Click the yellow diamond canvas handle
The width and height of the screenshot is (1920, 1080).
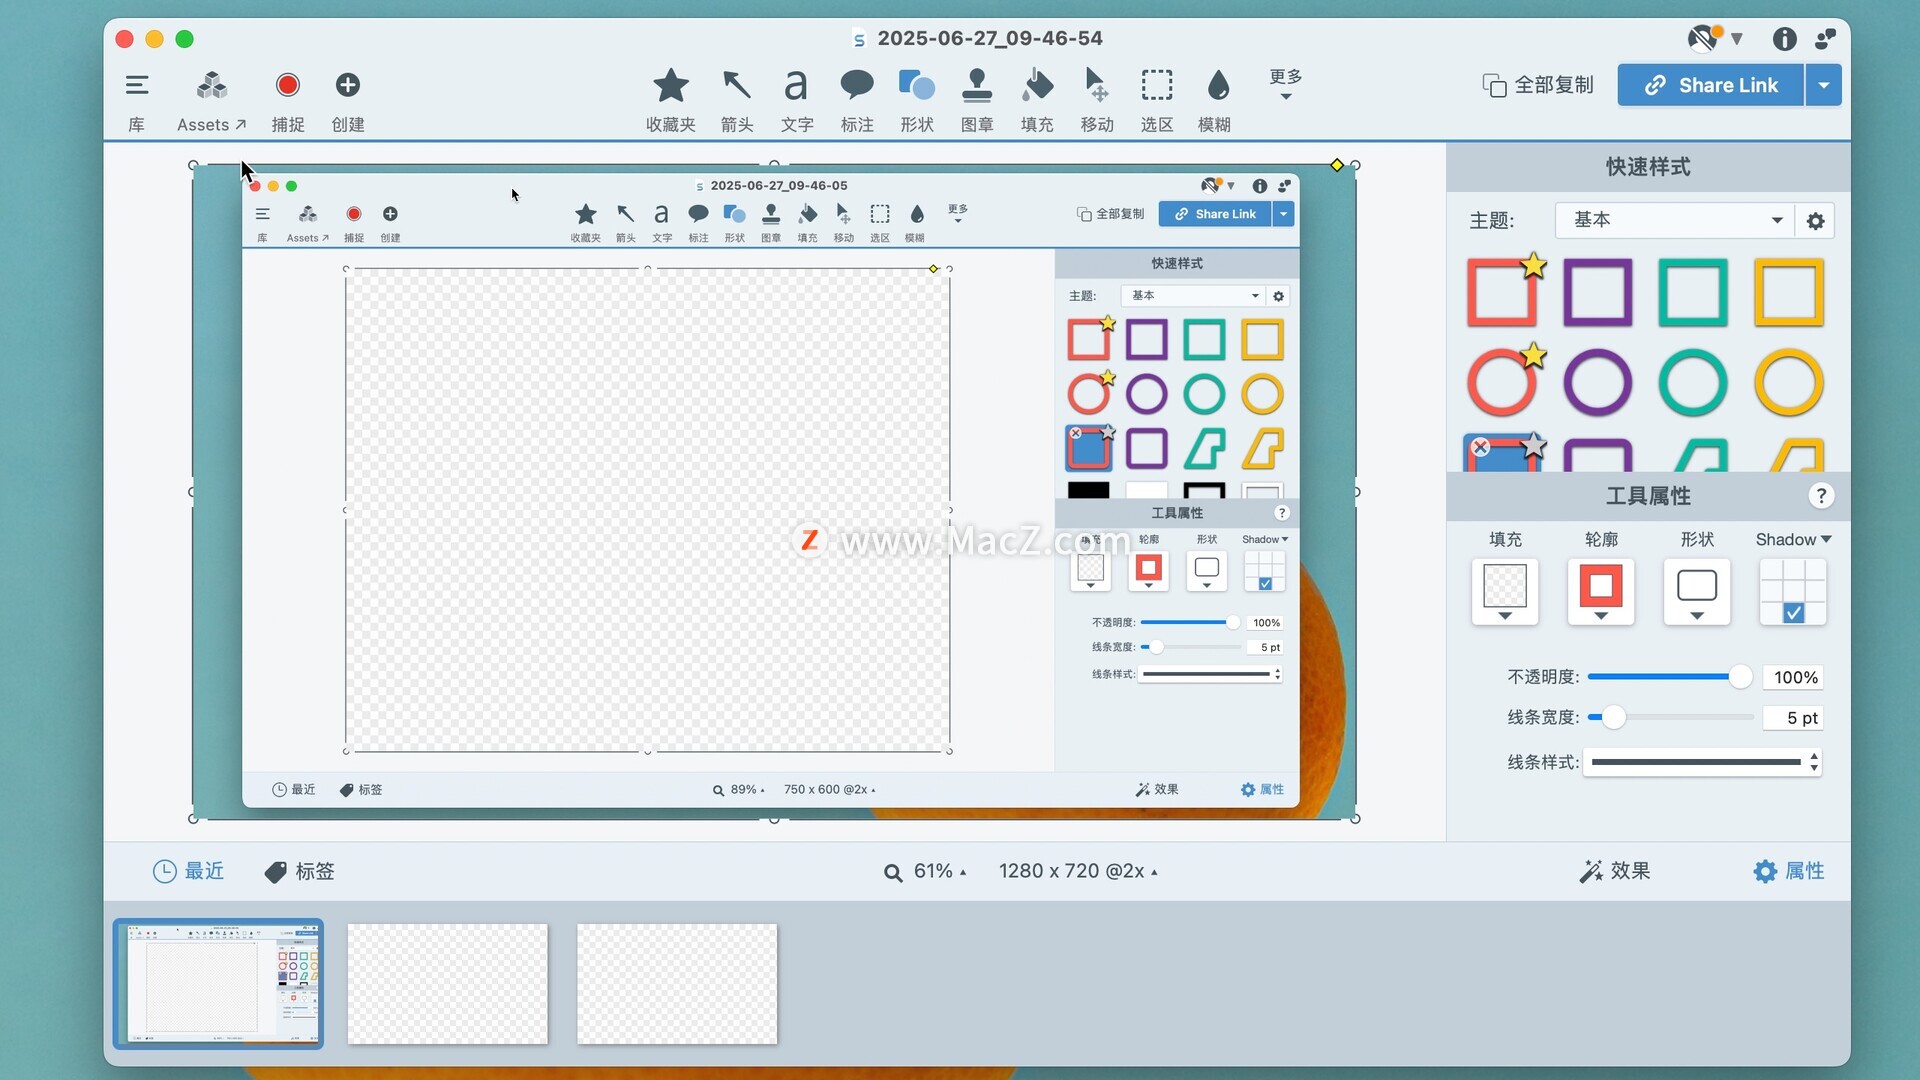pos(1337,165)
